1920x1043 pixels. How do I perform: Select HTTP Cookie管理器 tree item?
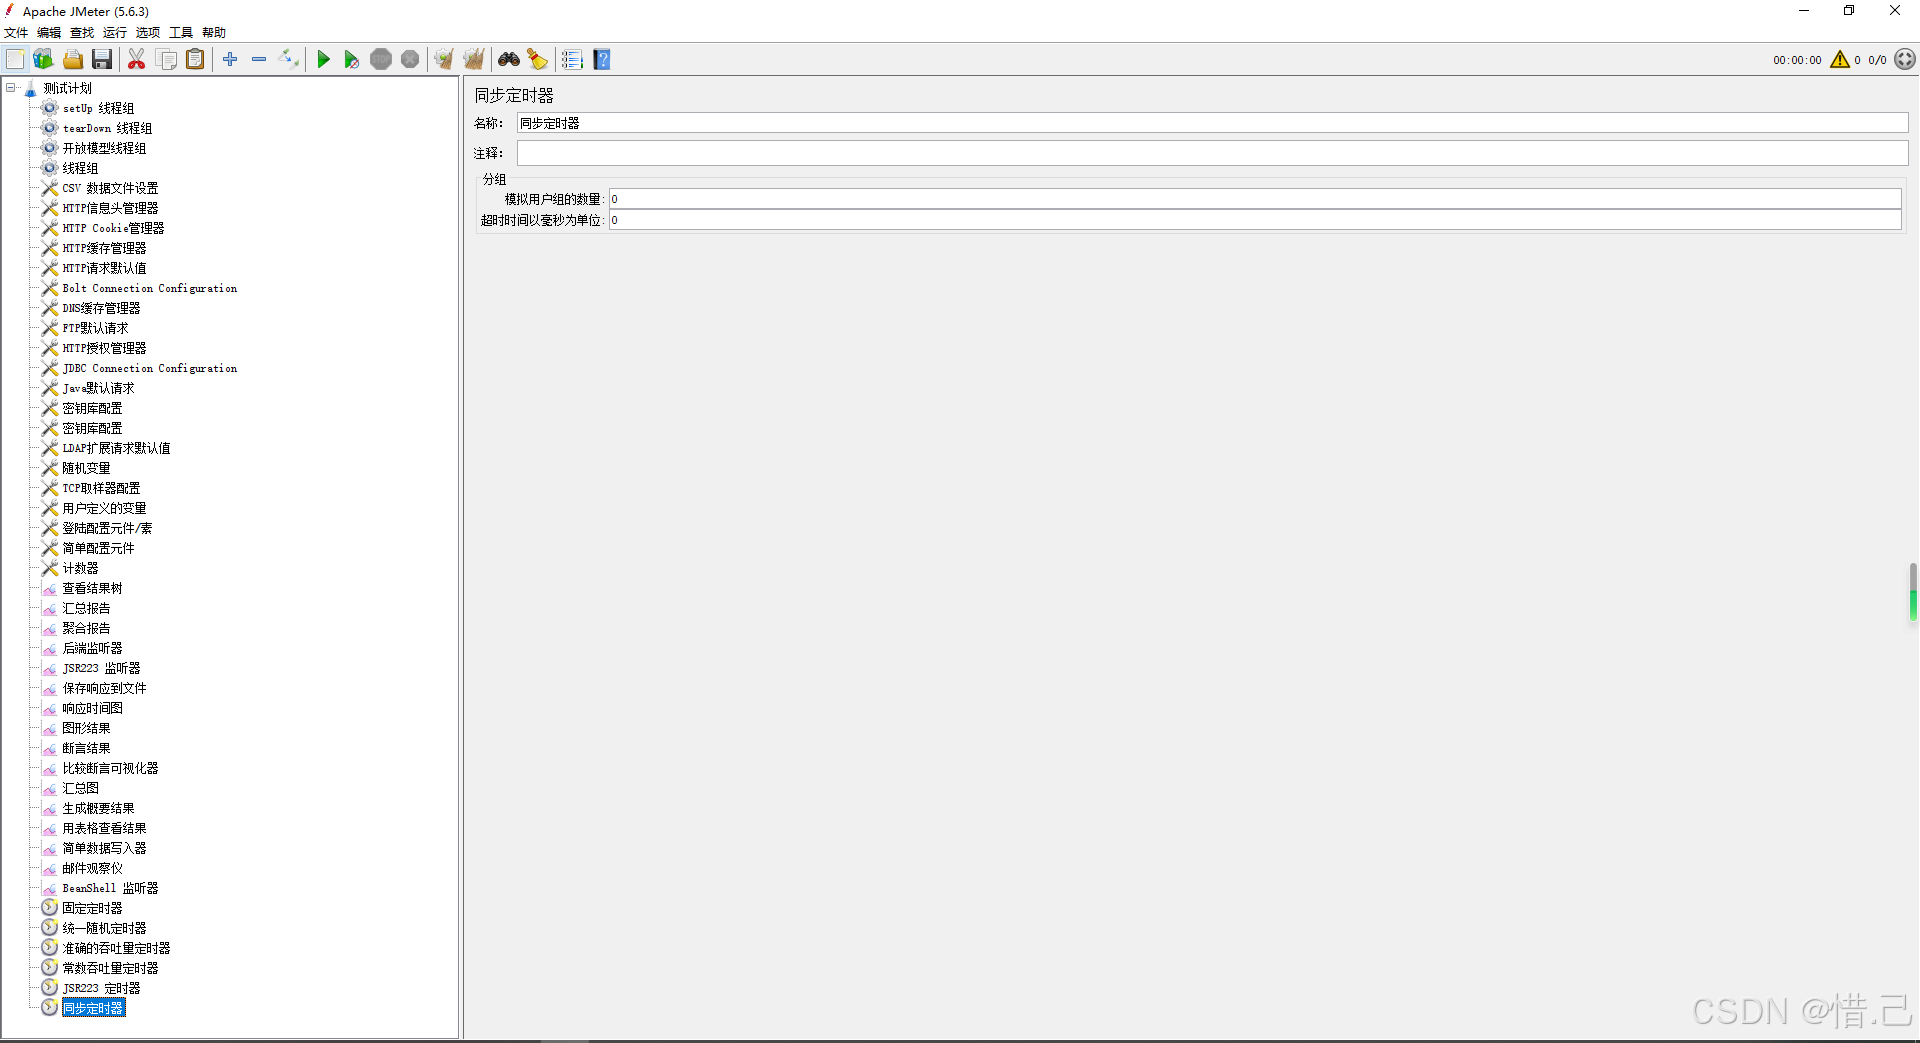[113, 228]
